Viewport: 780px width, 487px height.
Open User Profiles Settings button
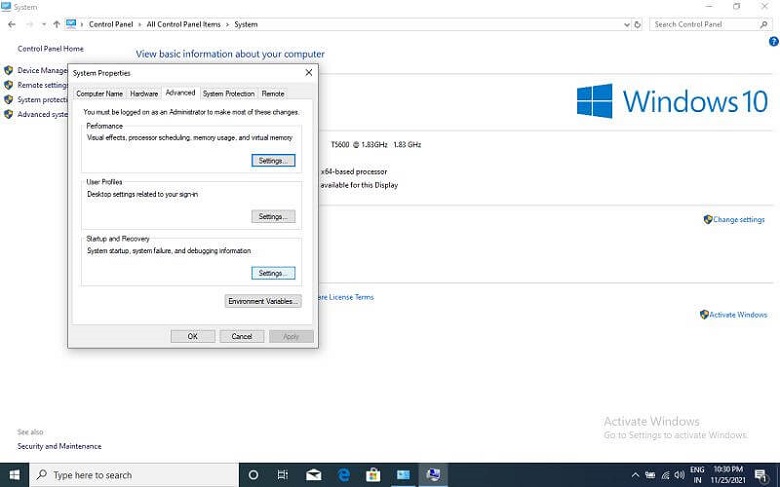[x=273, y=216]
